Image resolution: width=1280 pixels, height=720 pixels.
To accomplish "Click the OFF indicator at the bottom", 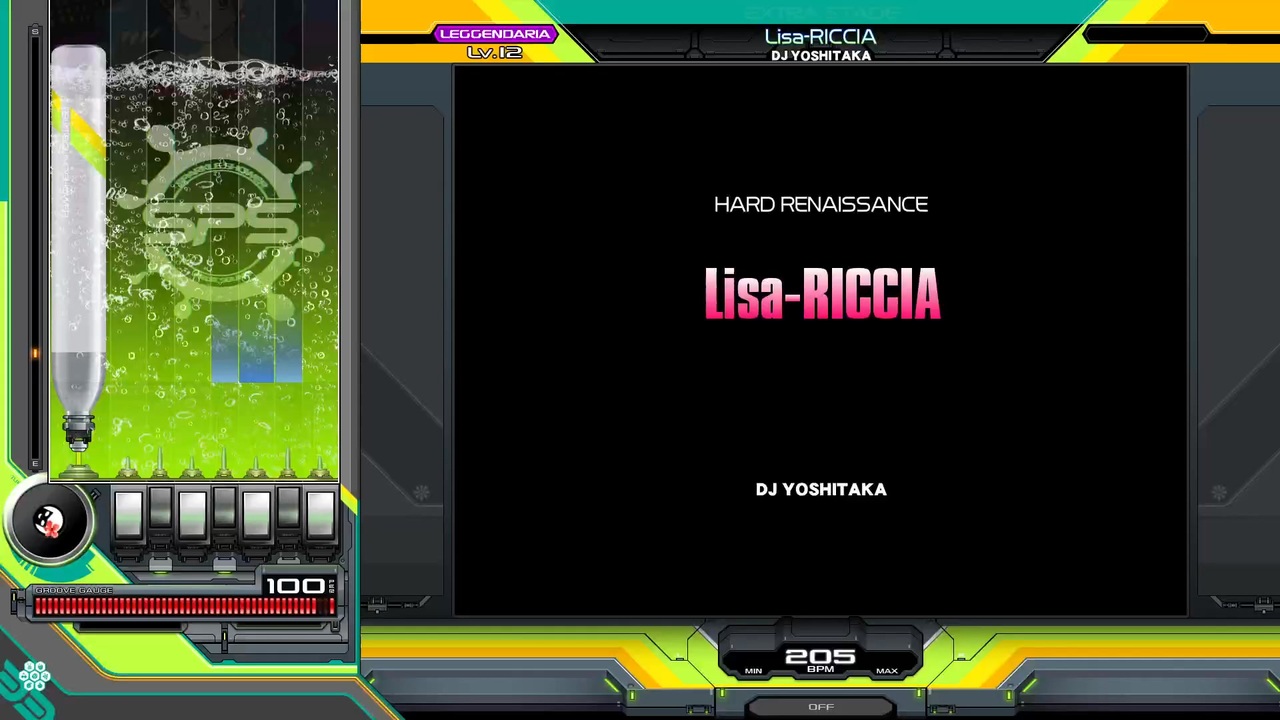I will pos(821,707).
